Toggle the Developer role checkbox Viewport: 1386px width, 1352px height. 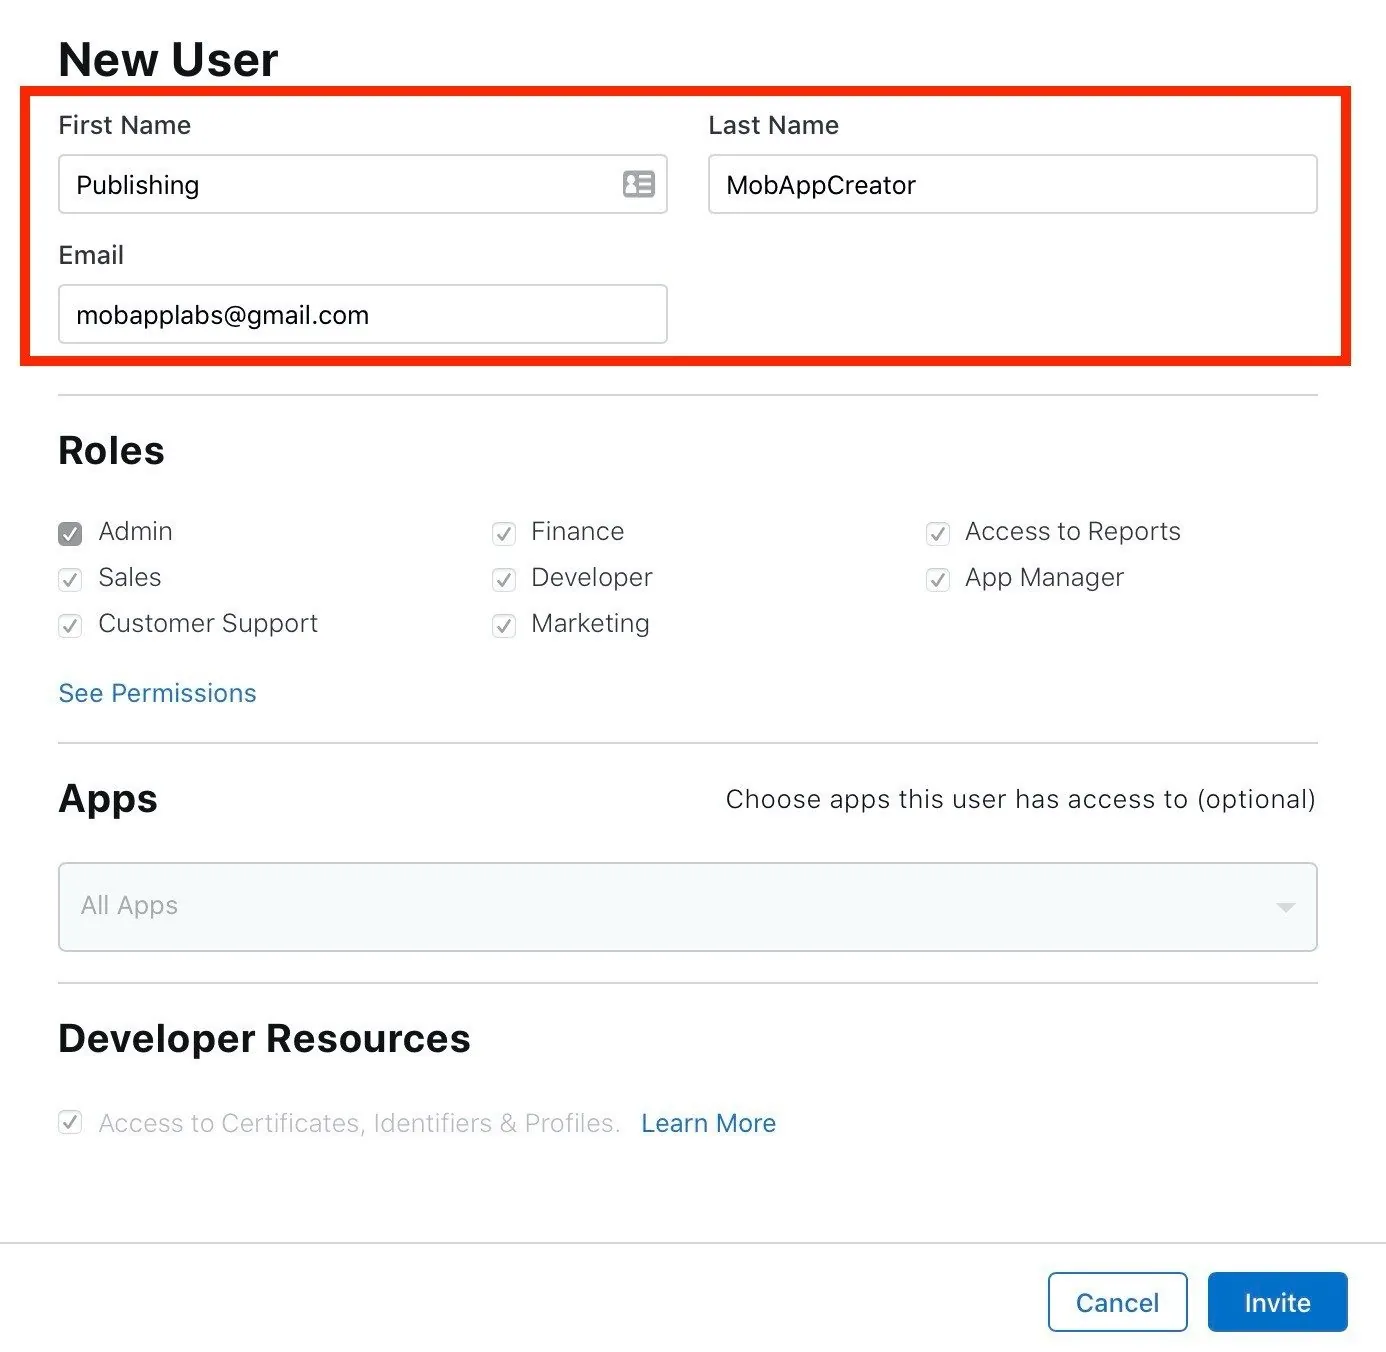(504, 579)
